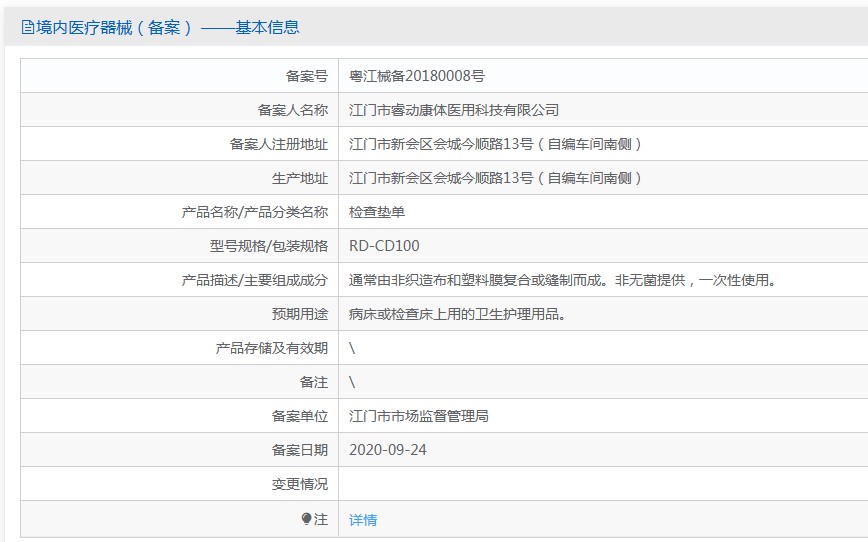The width and height of the screenshot is (868, 542).
Task: Click the product description starting with 通常由非织造布
Action: pos(563,280)
